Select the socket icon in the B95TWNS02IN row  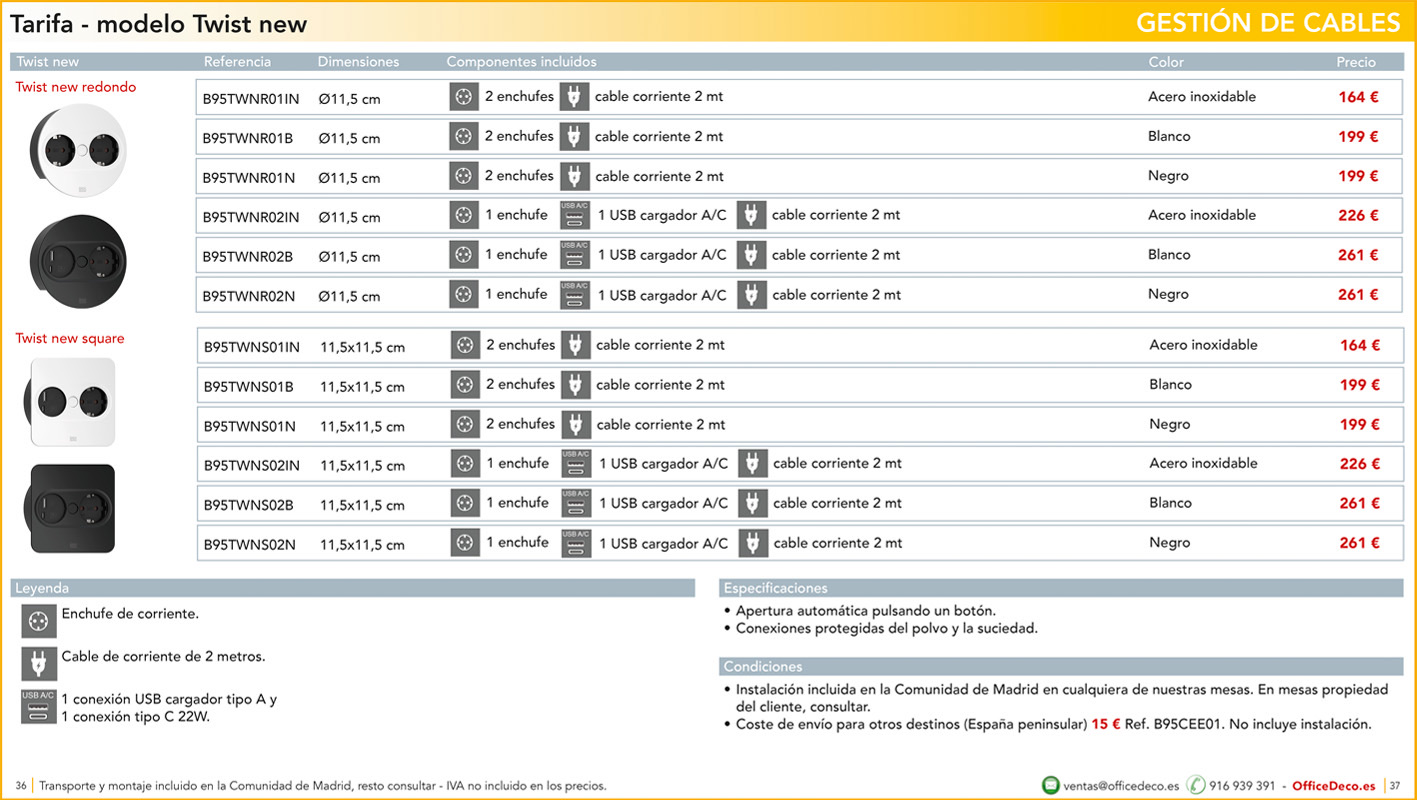pyautogui.click(x=465, y=464)
